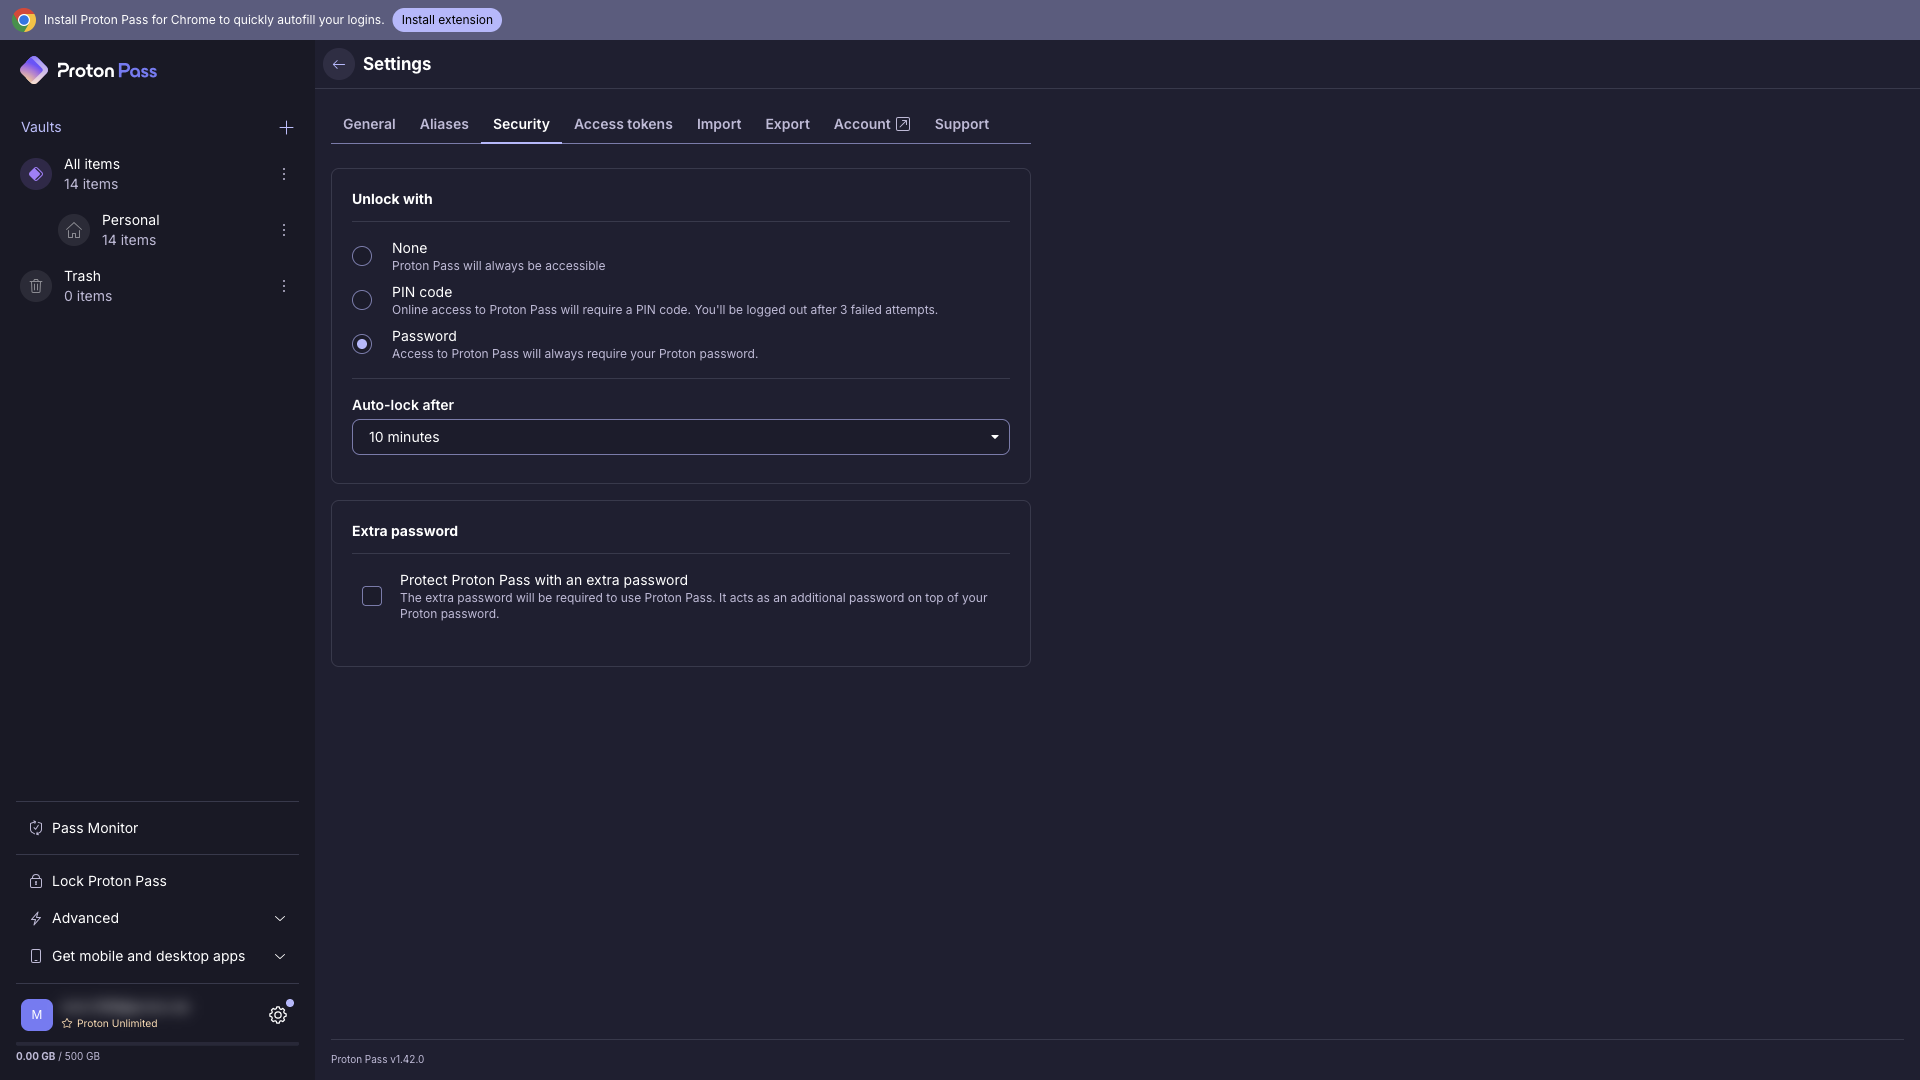Screen dimensions: 1920x1080
Task: Click Proton Pass v1.42.0 version text
Action: point(377,1059)
